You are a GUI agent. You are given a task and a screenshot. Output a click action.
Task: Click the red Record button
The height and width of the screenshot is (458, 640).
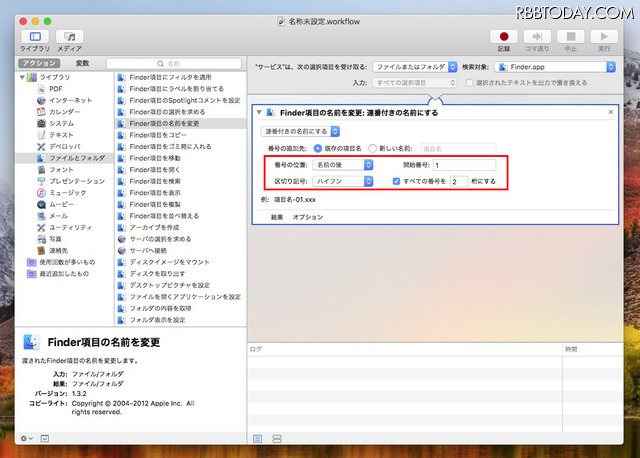tap(504, 37)
